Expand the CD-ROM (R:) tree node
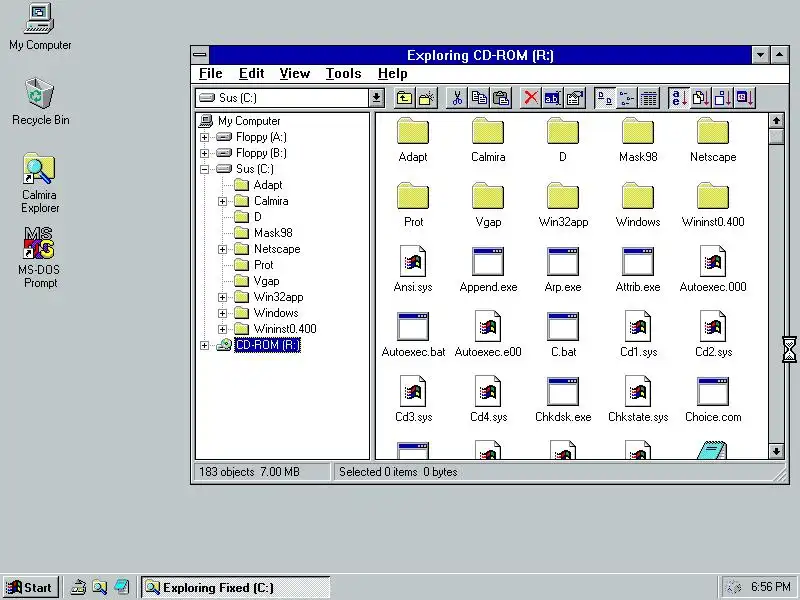 coord(205,345)
